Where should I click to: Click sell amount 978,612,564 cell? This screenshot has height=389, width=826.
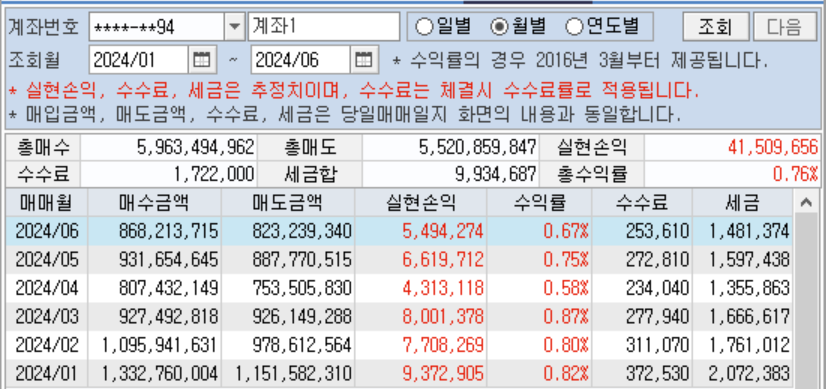(288, 345)
